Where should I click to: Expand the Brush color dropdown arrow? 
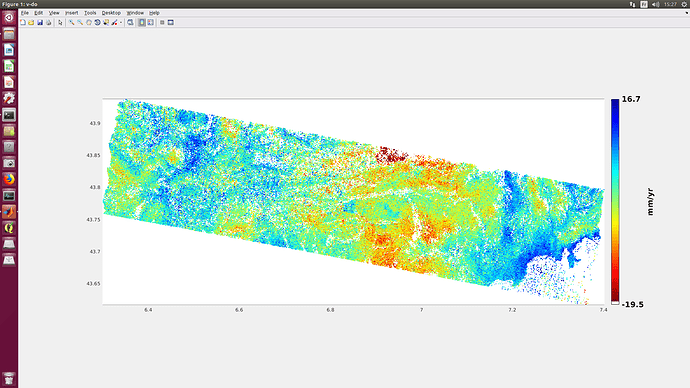coord(121,22)
